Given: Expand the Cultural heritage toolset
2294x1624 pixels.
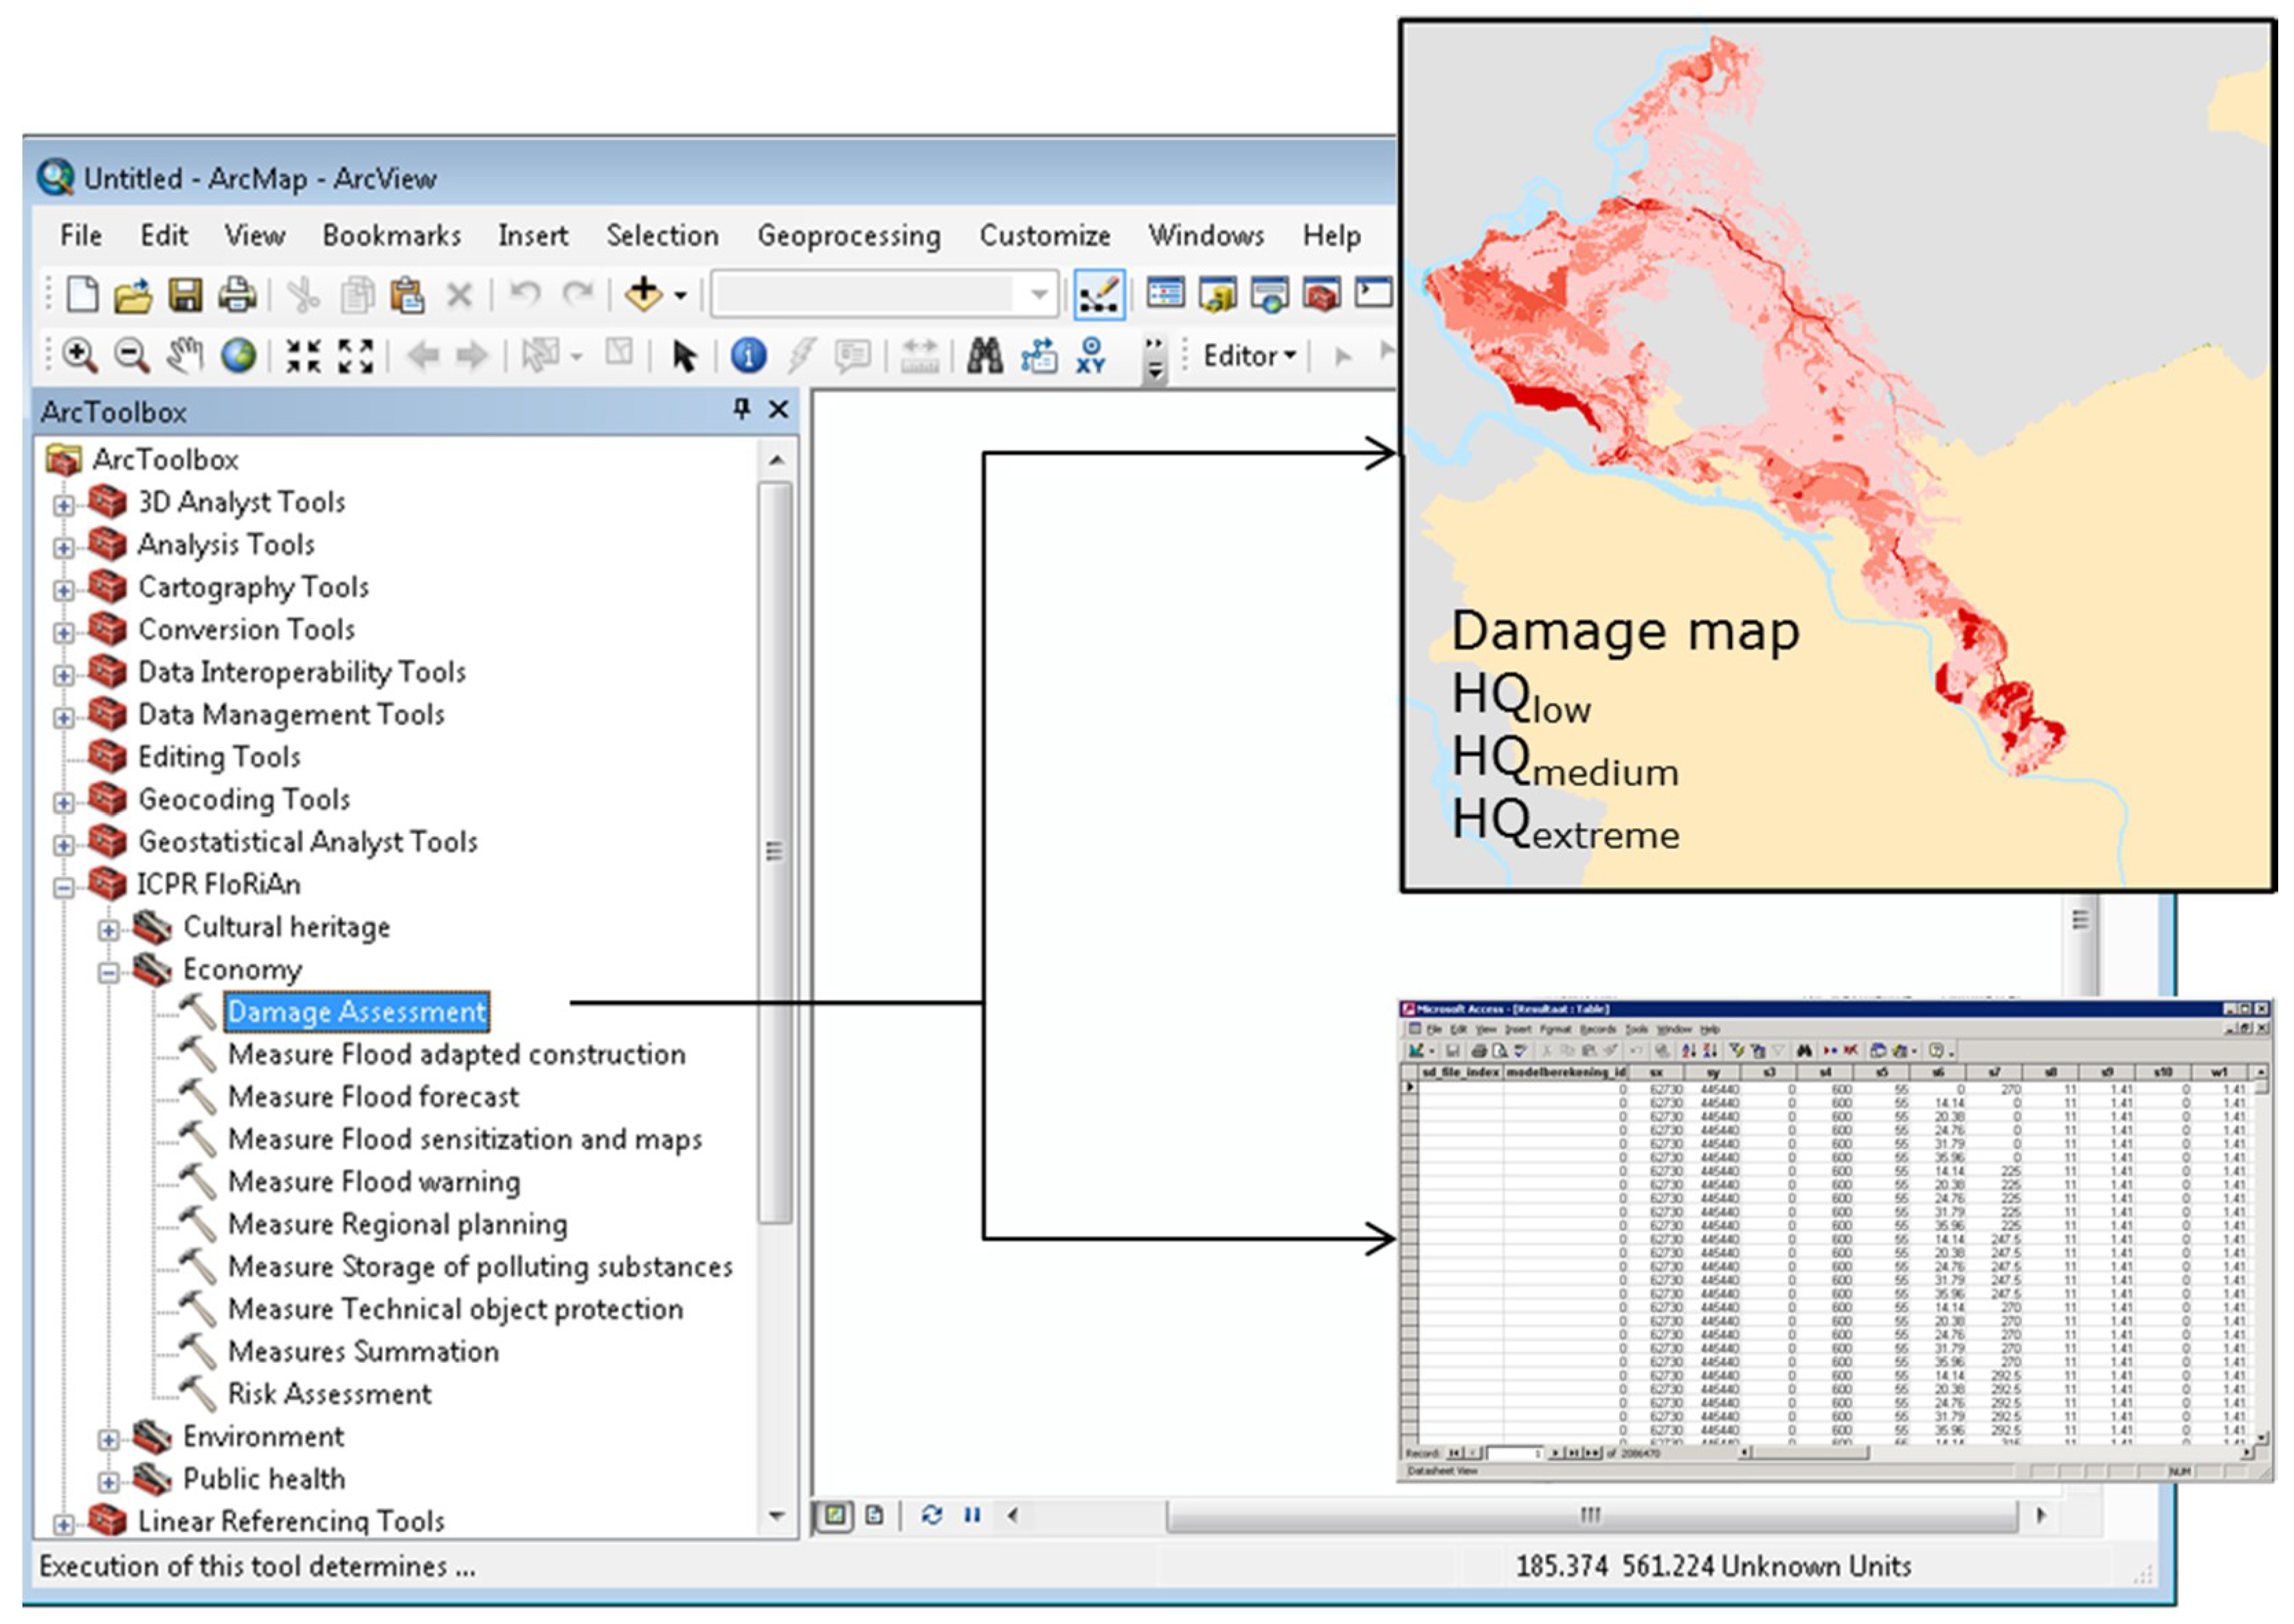Looking at the screenshot, I should 108,930.
